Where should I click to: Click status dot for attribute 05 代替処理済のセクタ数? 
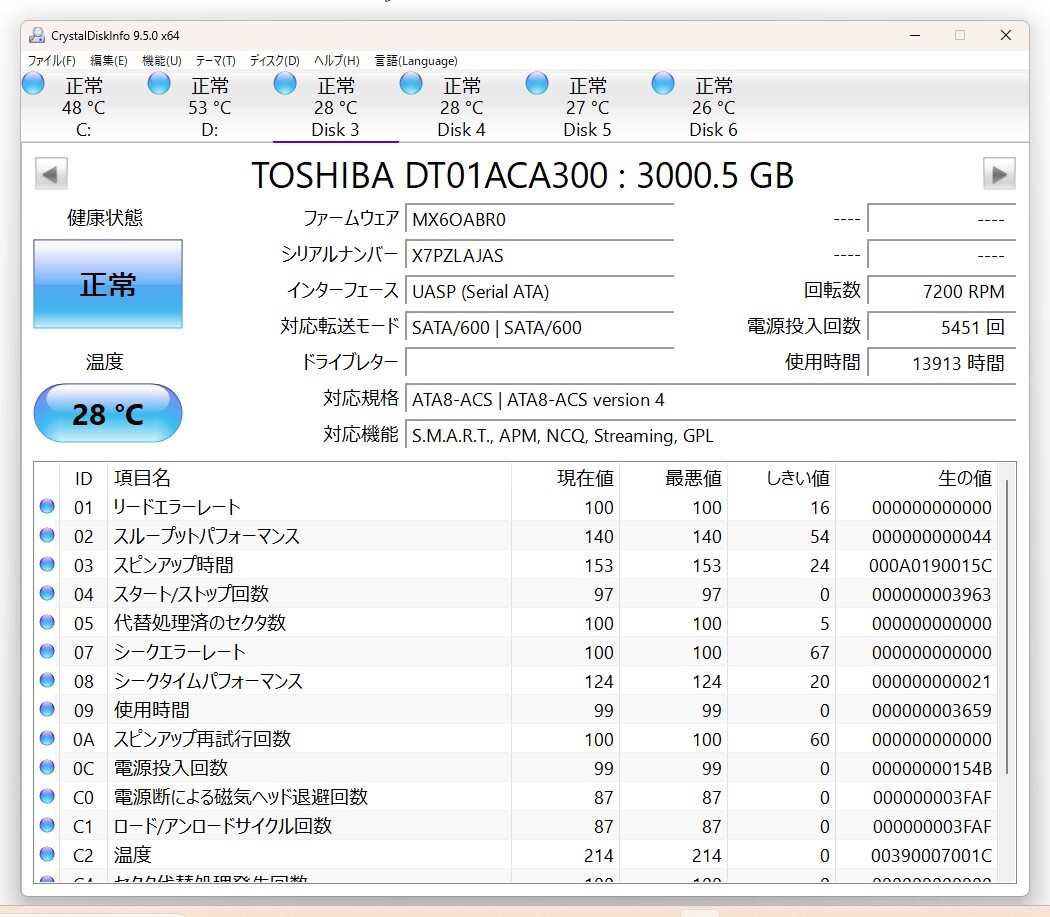point(47,622)
